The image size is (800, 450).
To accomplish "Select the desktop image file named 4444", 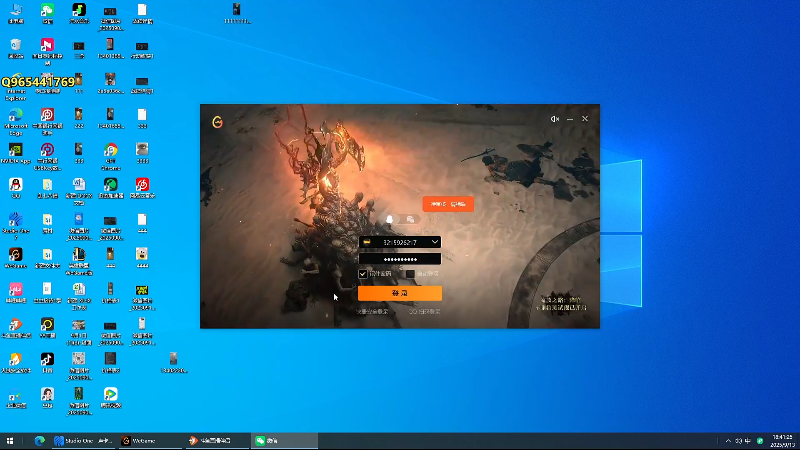I will tap(142, 258).
